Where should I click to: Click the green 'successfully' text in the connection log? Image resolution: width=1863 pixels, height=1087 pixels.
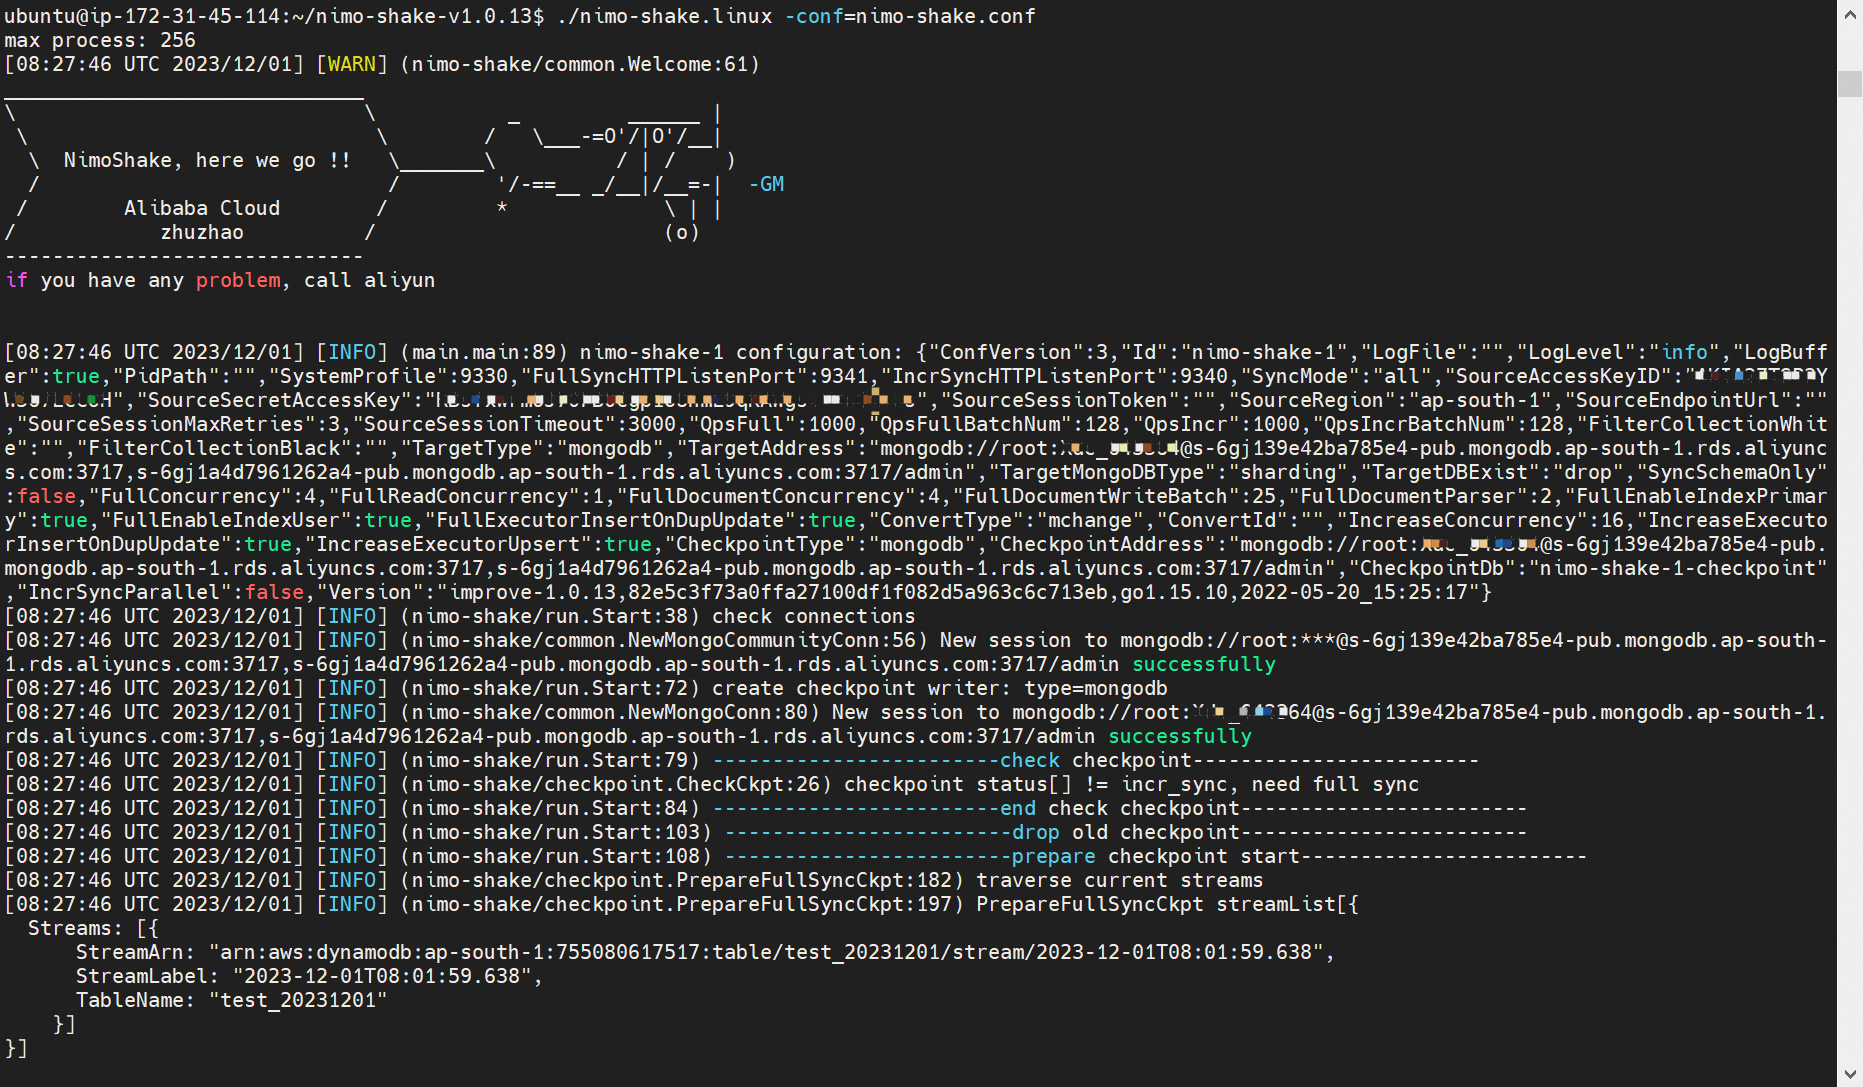(x=1203, y=663)
